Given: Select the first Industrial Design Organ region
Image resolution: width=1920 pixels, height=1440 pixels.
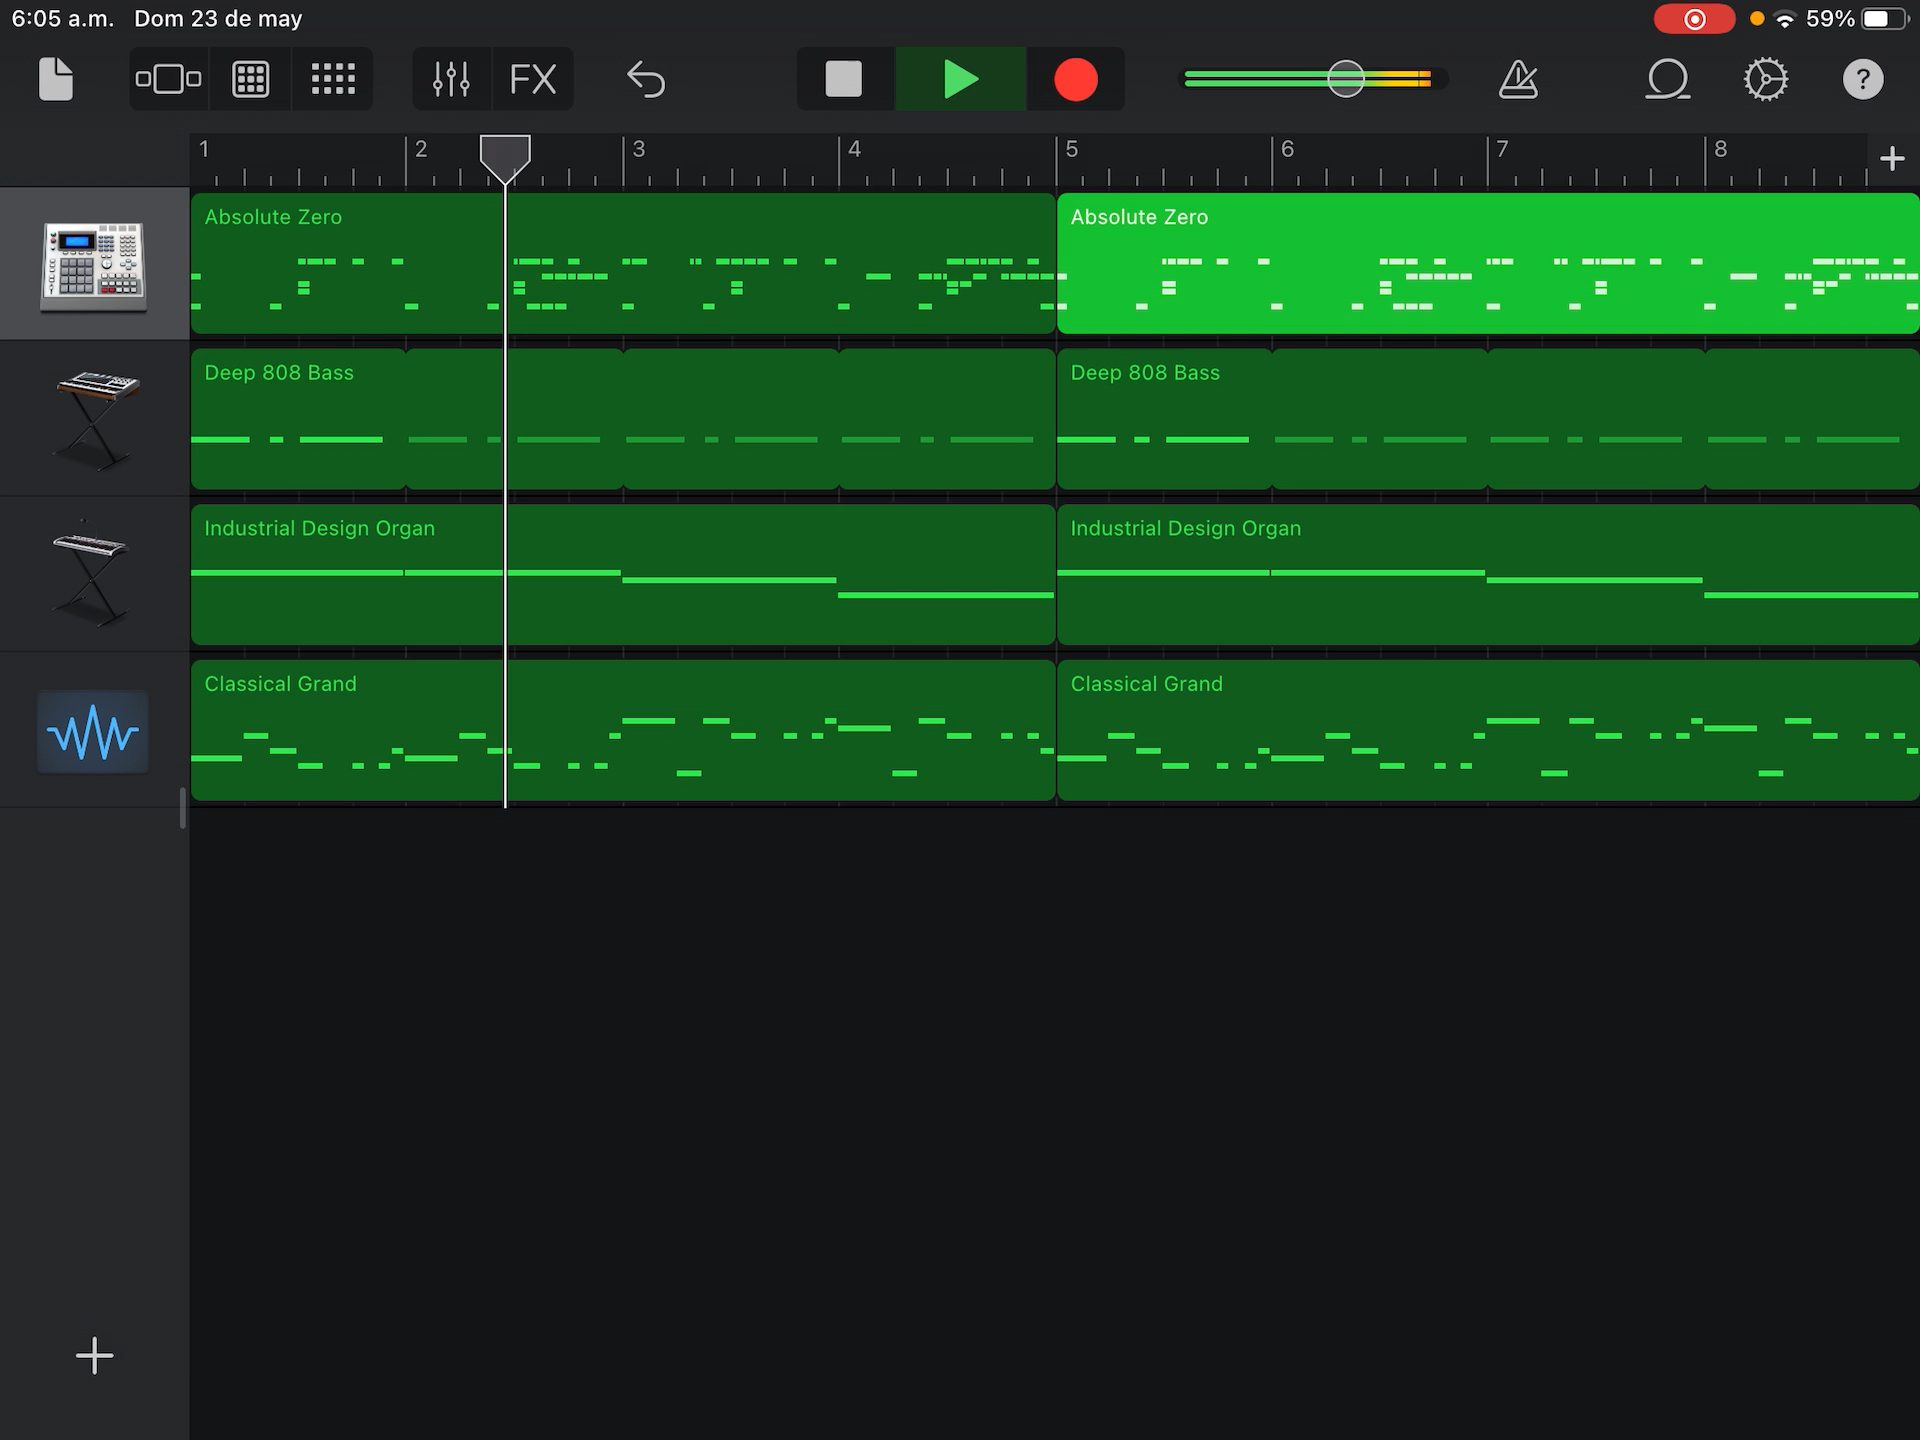Looking at the screenshot, I should (623, 575).
